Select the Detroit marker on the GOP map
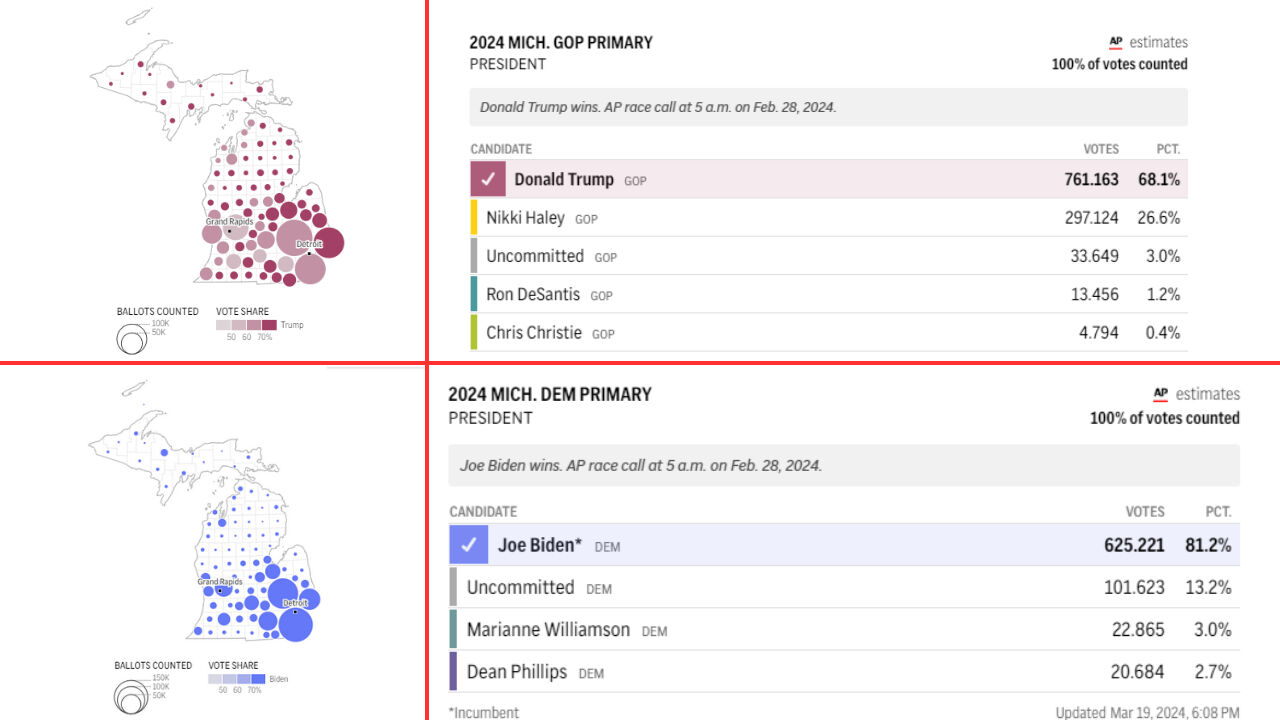Viewport: 1280px width, 720px height. pos(308,252)
